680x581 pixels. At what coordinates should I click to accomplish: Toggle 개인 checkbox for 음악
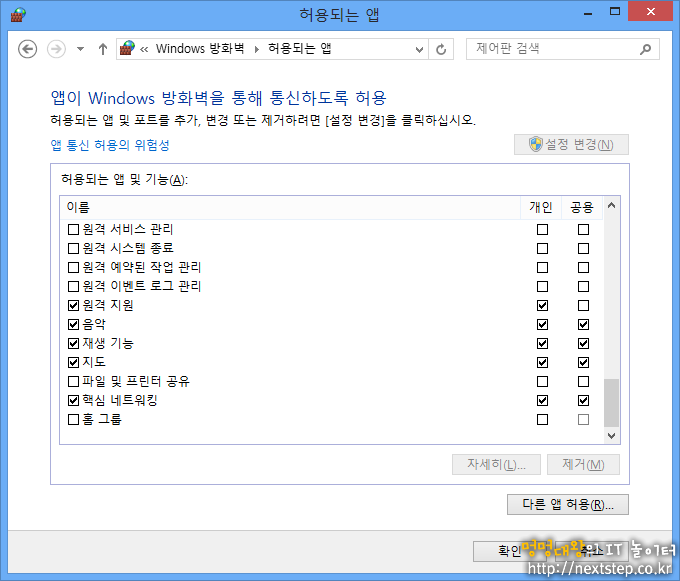point(542,324)
